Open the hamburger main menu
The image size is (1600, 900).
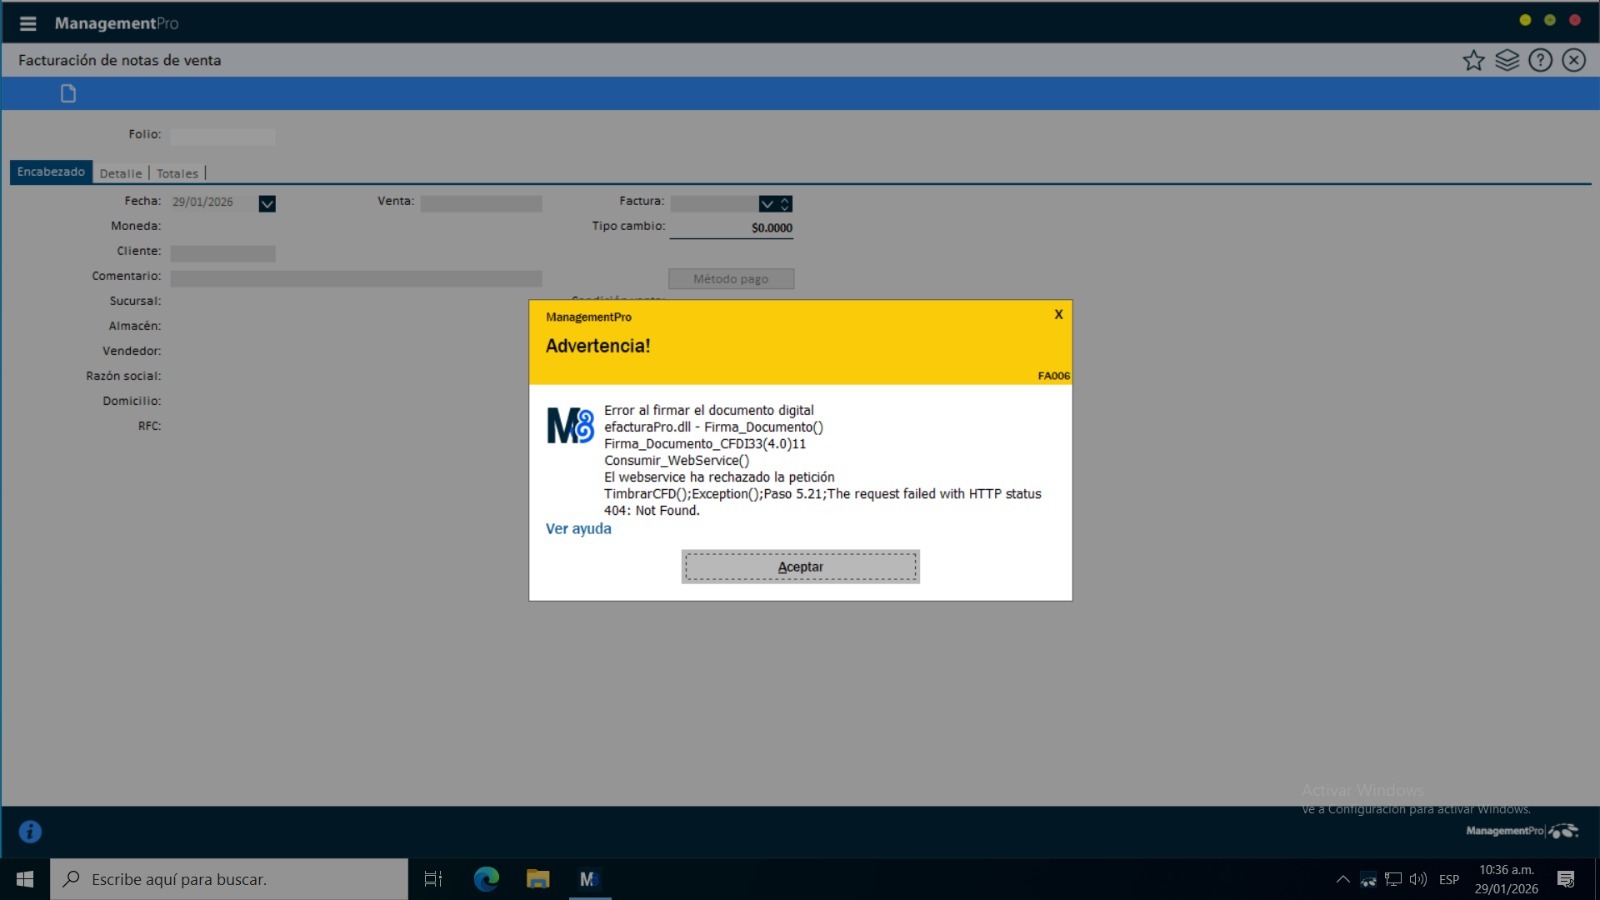pos(28,23)
